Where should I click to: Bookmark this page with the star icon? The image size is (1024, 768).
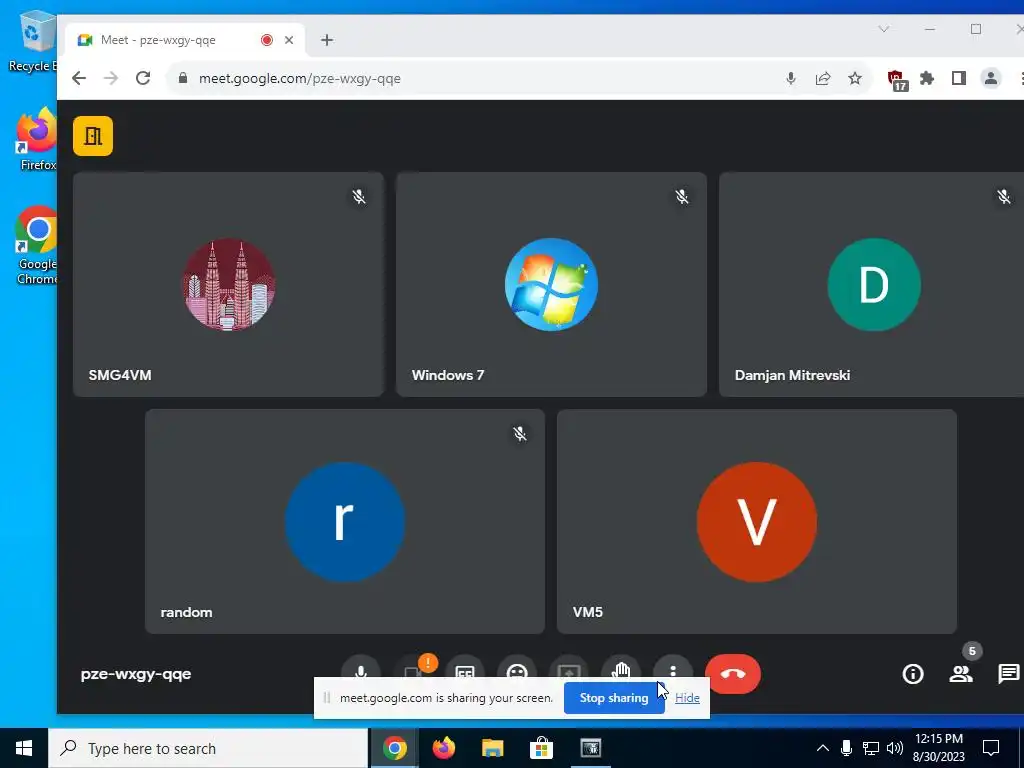(x=855, y=78)
